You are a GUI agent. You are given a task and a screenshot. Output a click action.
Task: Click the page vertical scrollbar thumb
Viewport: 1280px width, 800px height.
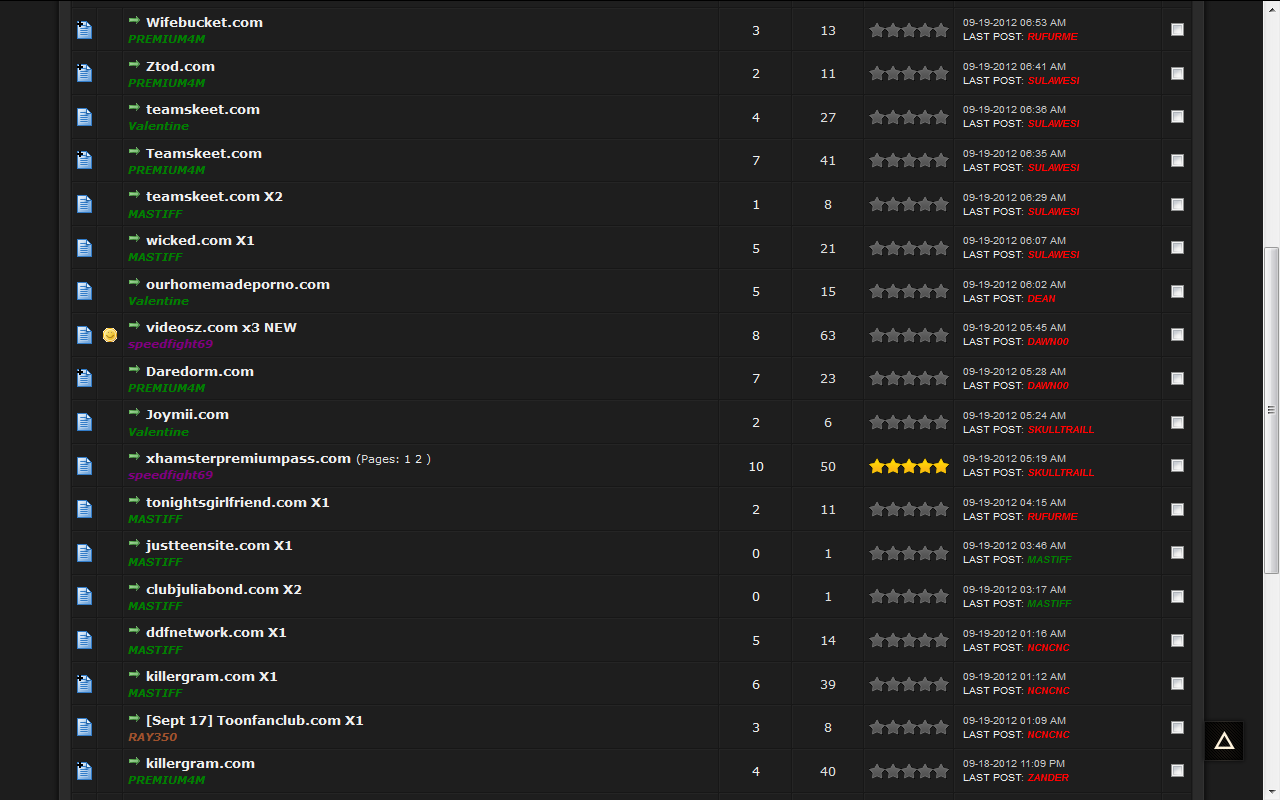coord(1271,410)
